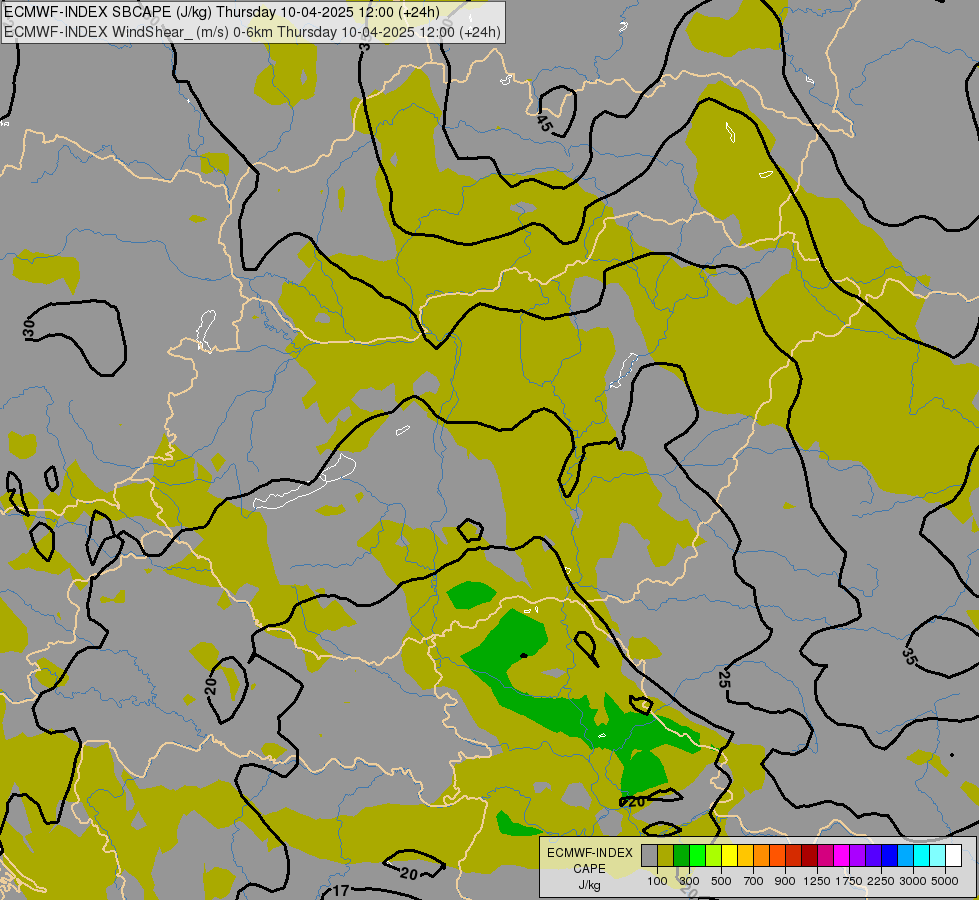Click legend value 5000
979x900 pixels.
coord(945,881)
